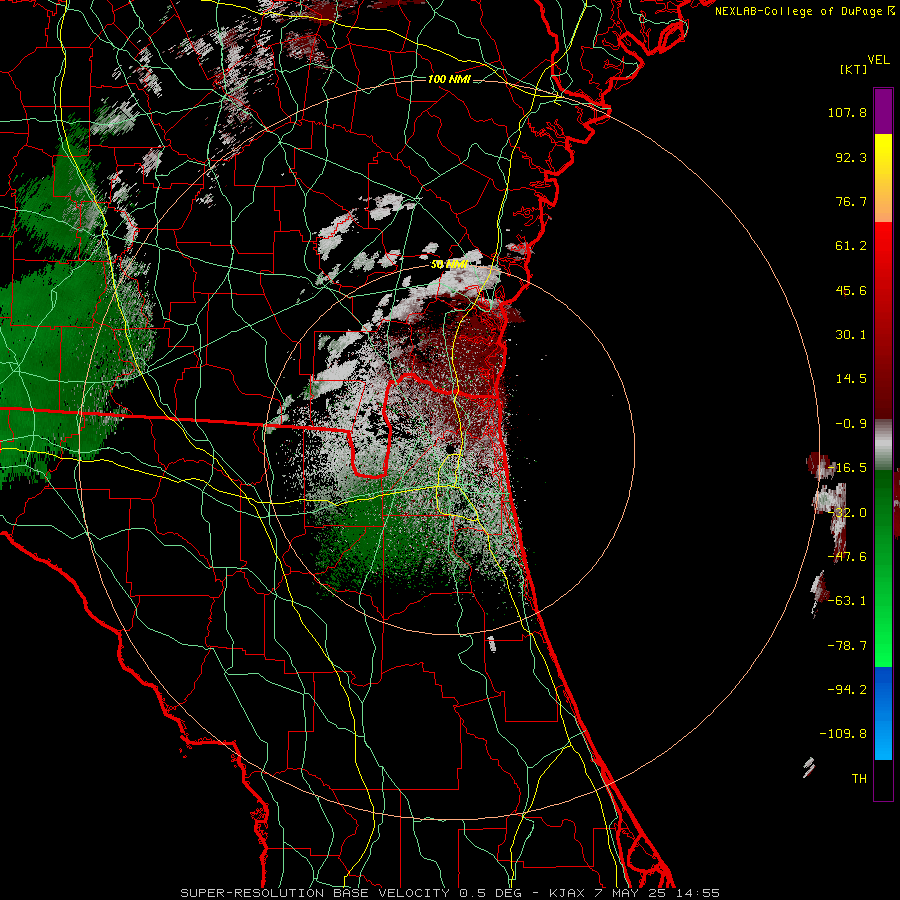Click the 61.2 velocity scale value

pyautogui.click(x=851, y=246)
